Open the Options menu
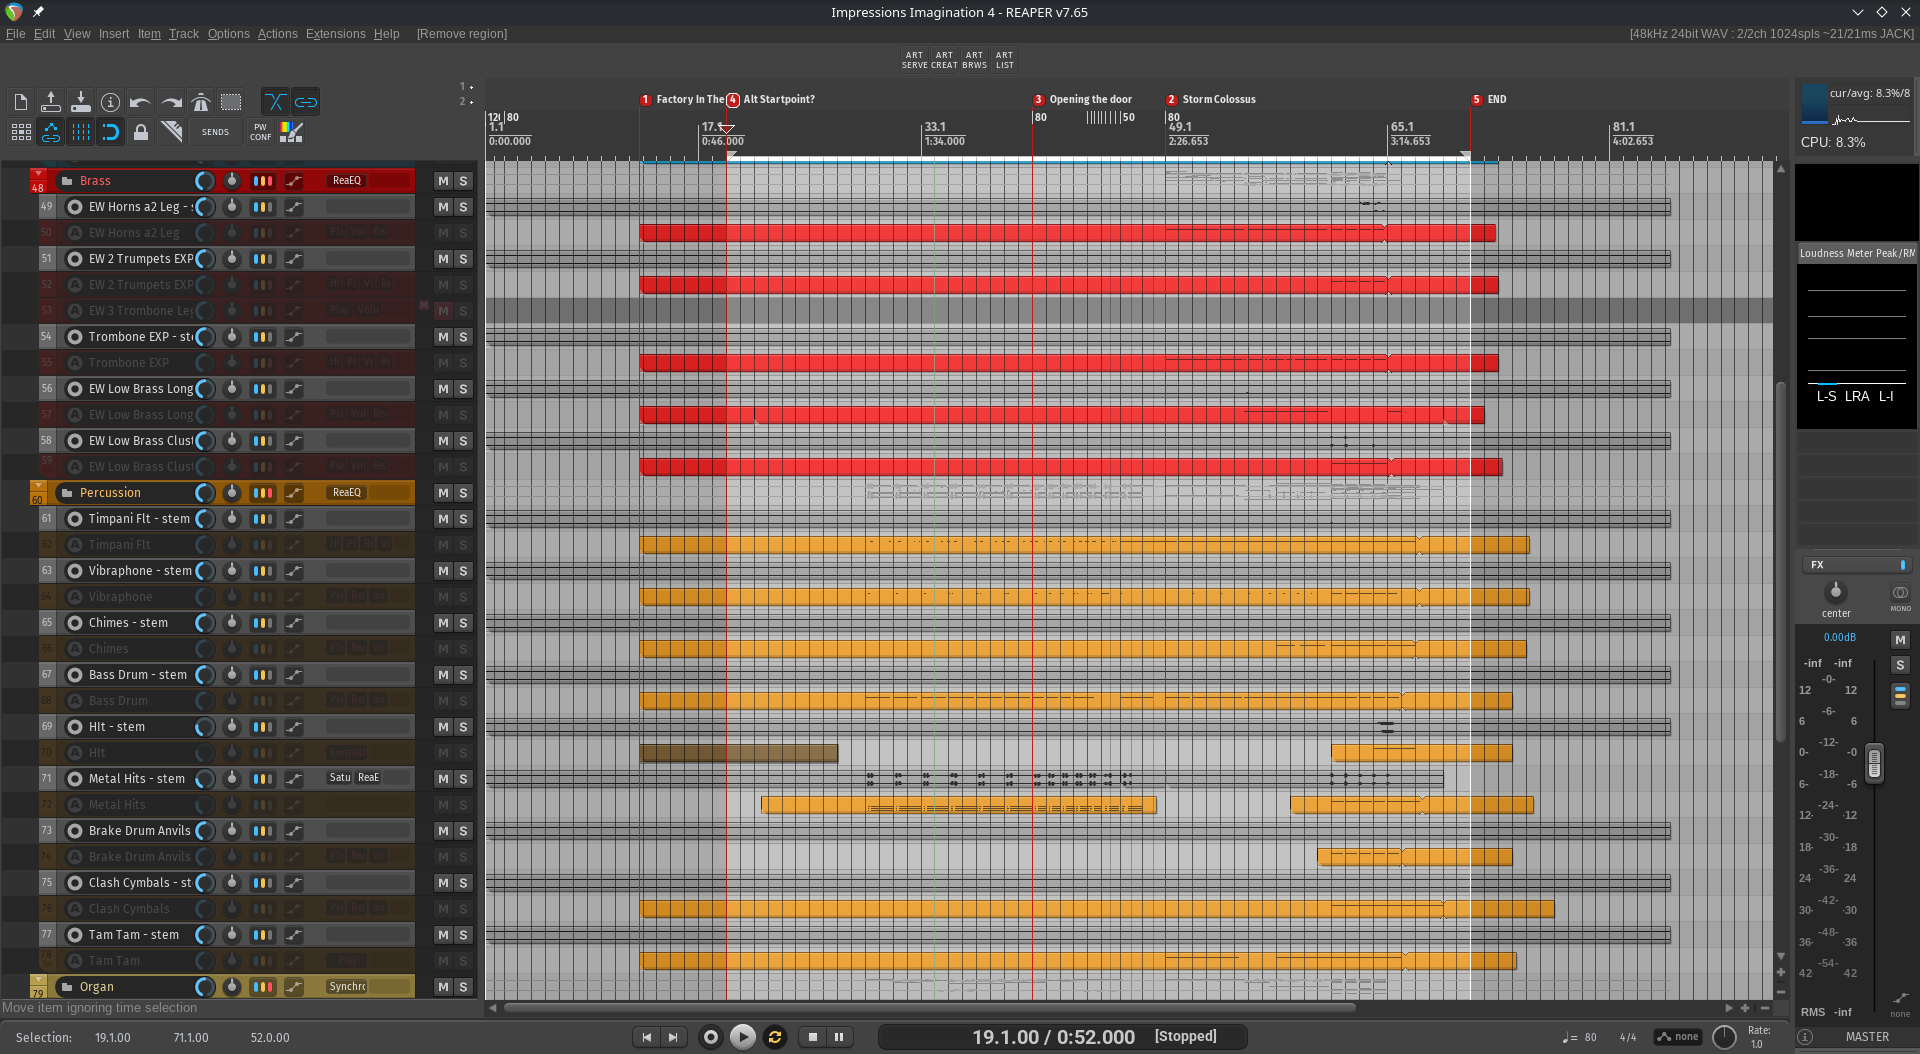The image size is (1920, 1054). [229, 34]
